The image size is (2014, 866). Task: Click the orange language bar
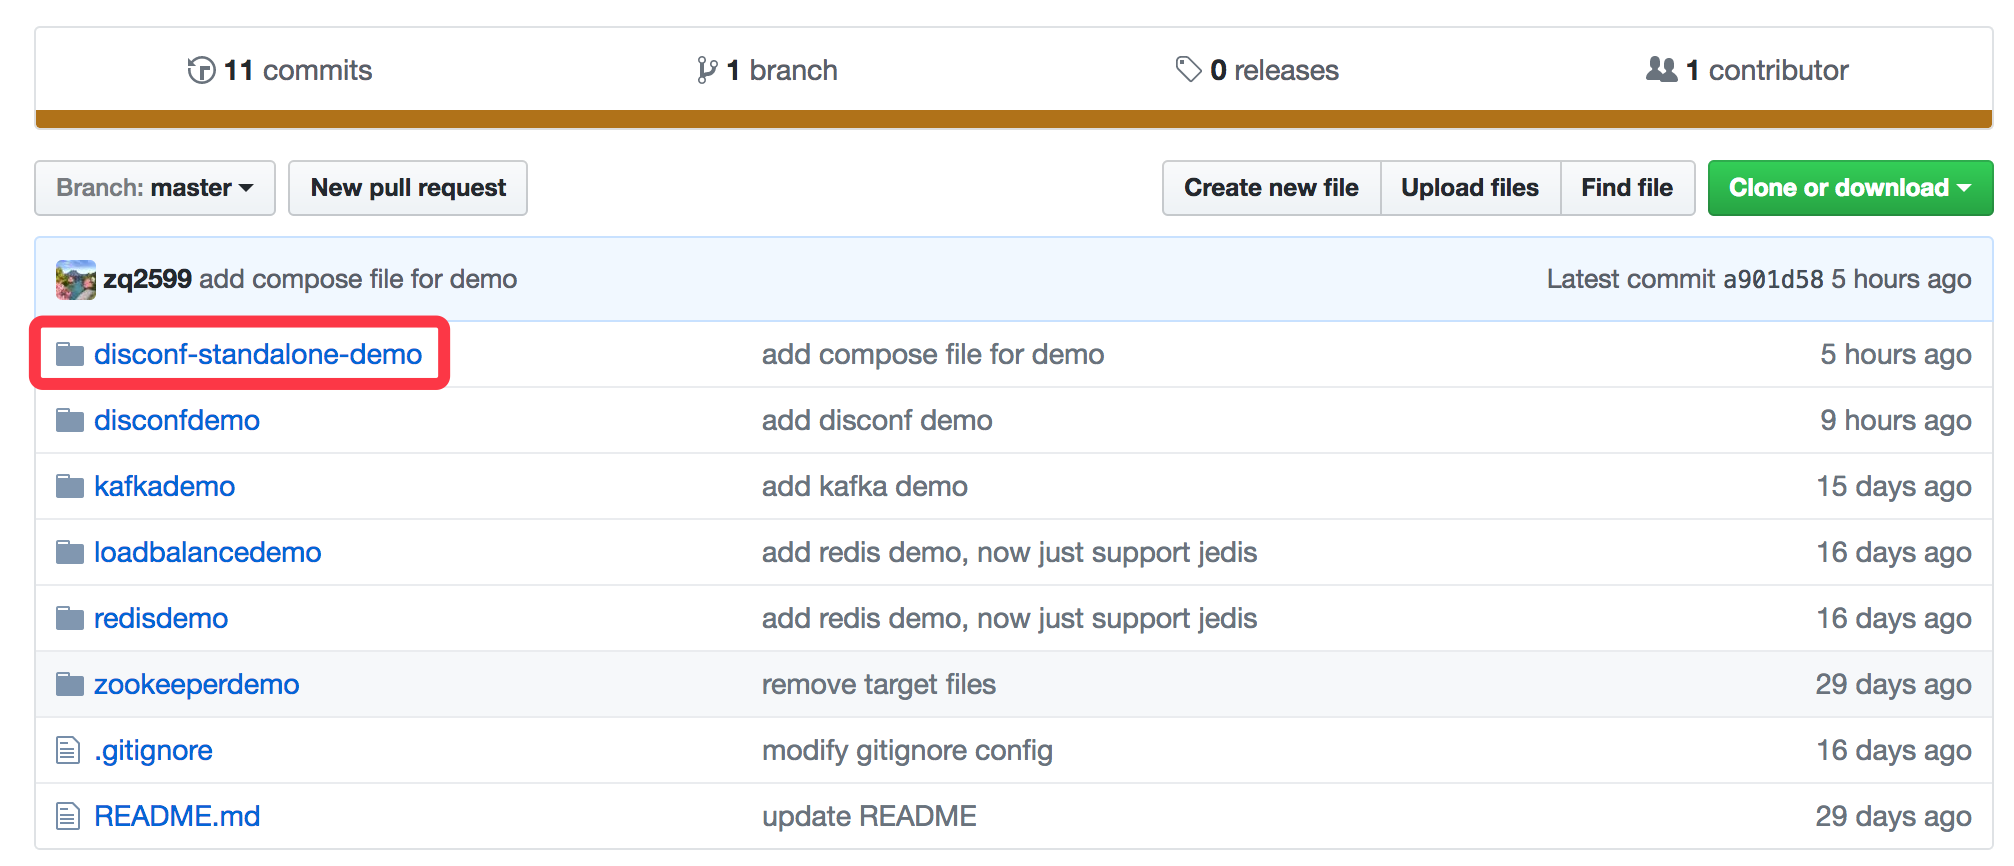coord(1013,119)
